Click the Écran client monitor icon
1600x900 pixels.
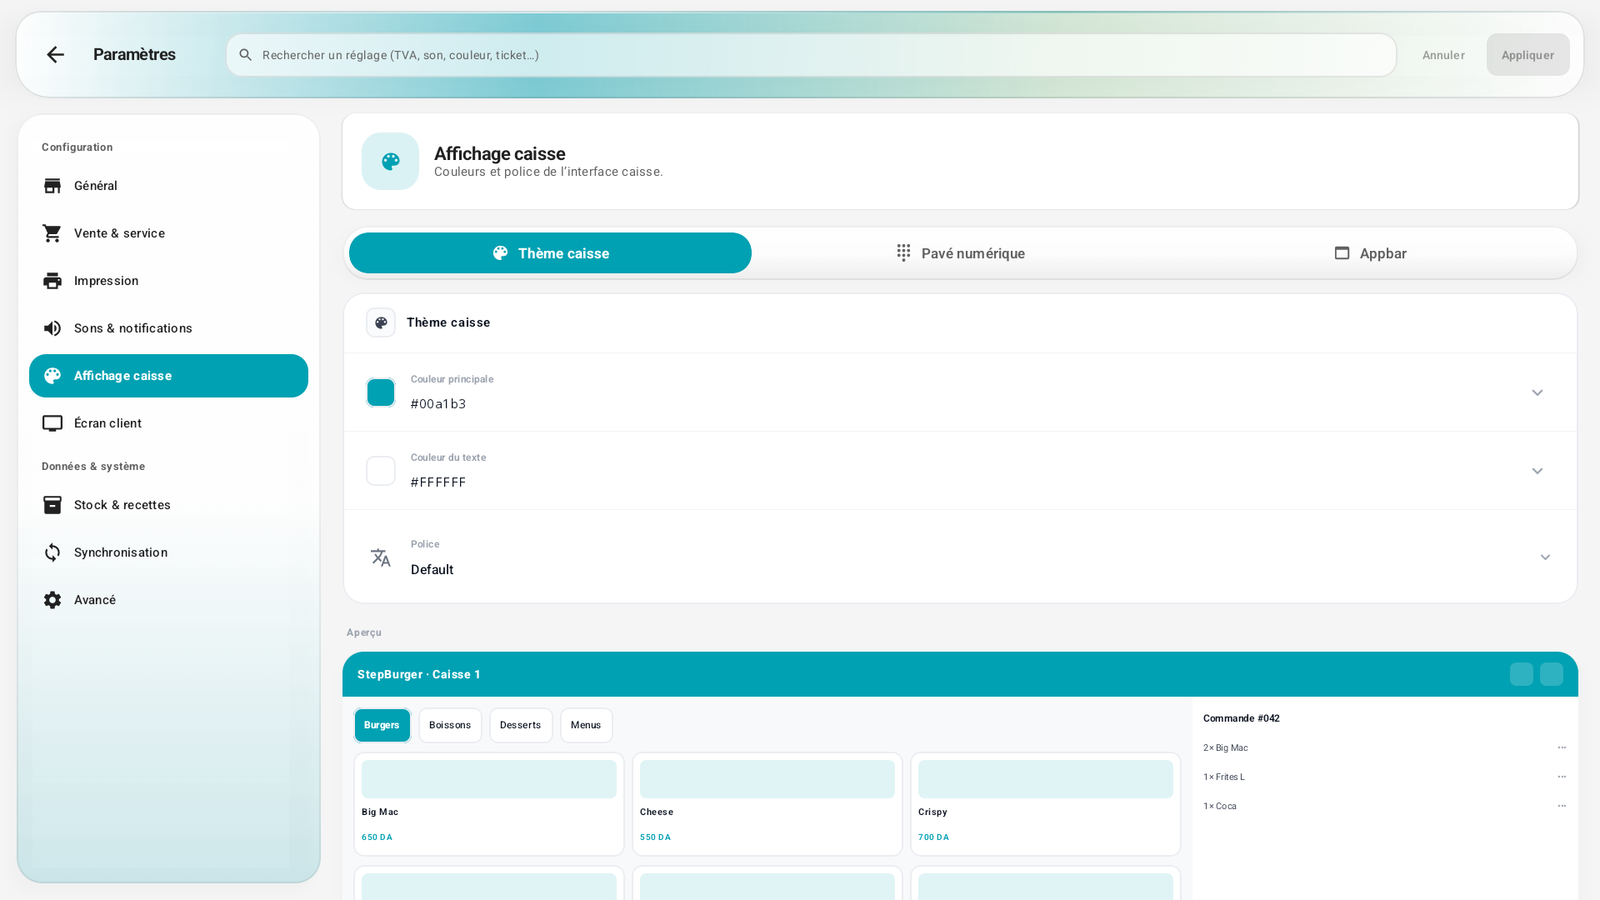(52, 423)
